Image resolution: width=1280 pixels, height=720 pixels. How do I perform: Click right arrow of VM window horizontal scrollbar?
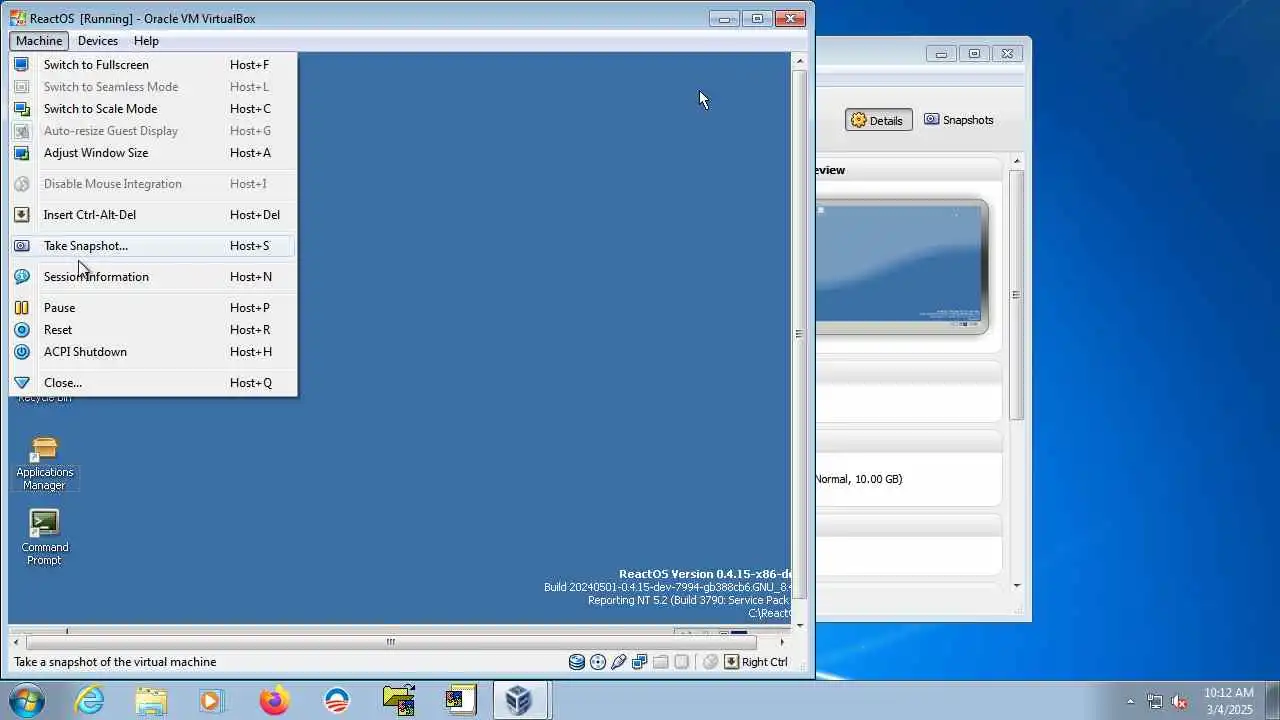point(782,642)
